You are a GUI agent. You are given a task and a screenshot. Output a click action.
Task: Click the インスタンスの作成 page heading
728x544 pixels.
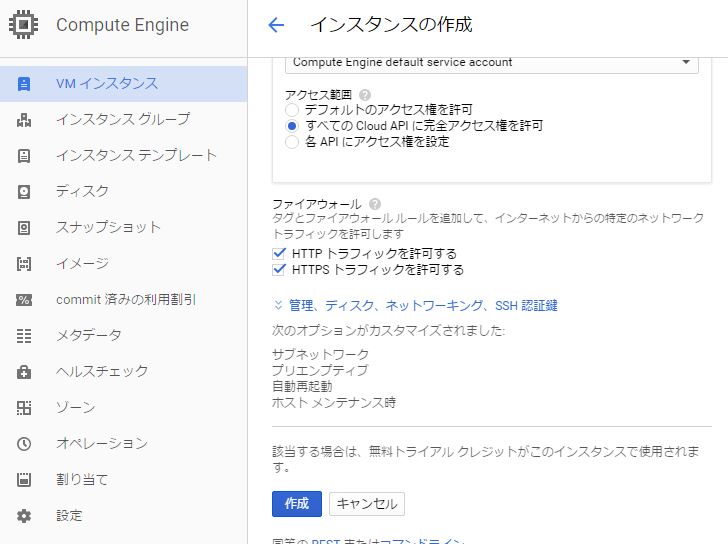391,25
